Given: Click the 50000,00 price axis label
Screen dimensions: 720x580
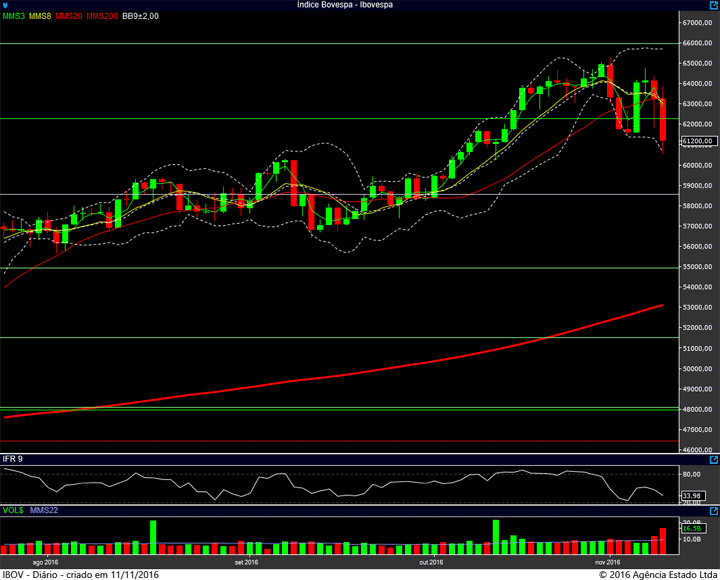Looking at the screenshot, I should (697, 369).
